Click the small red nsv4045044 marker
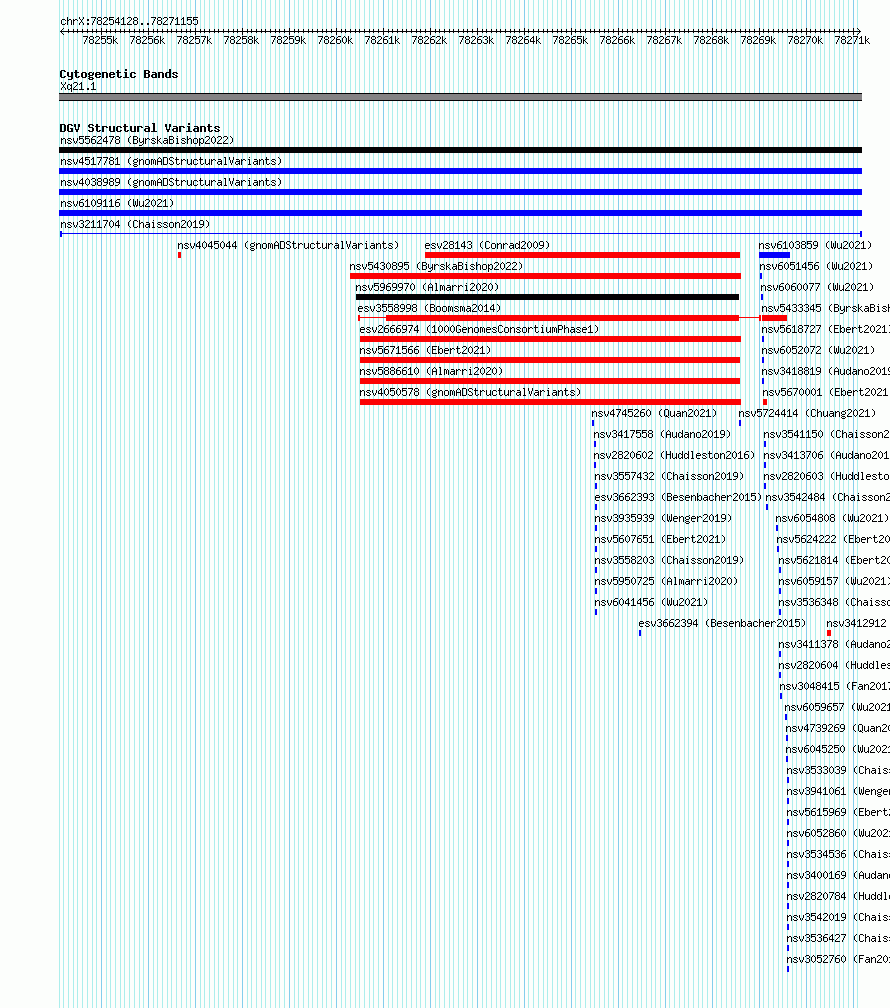Image resolution: width=890 pixels, height=1008 pixels. coord(179,255)
